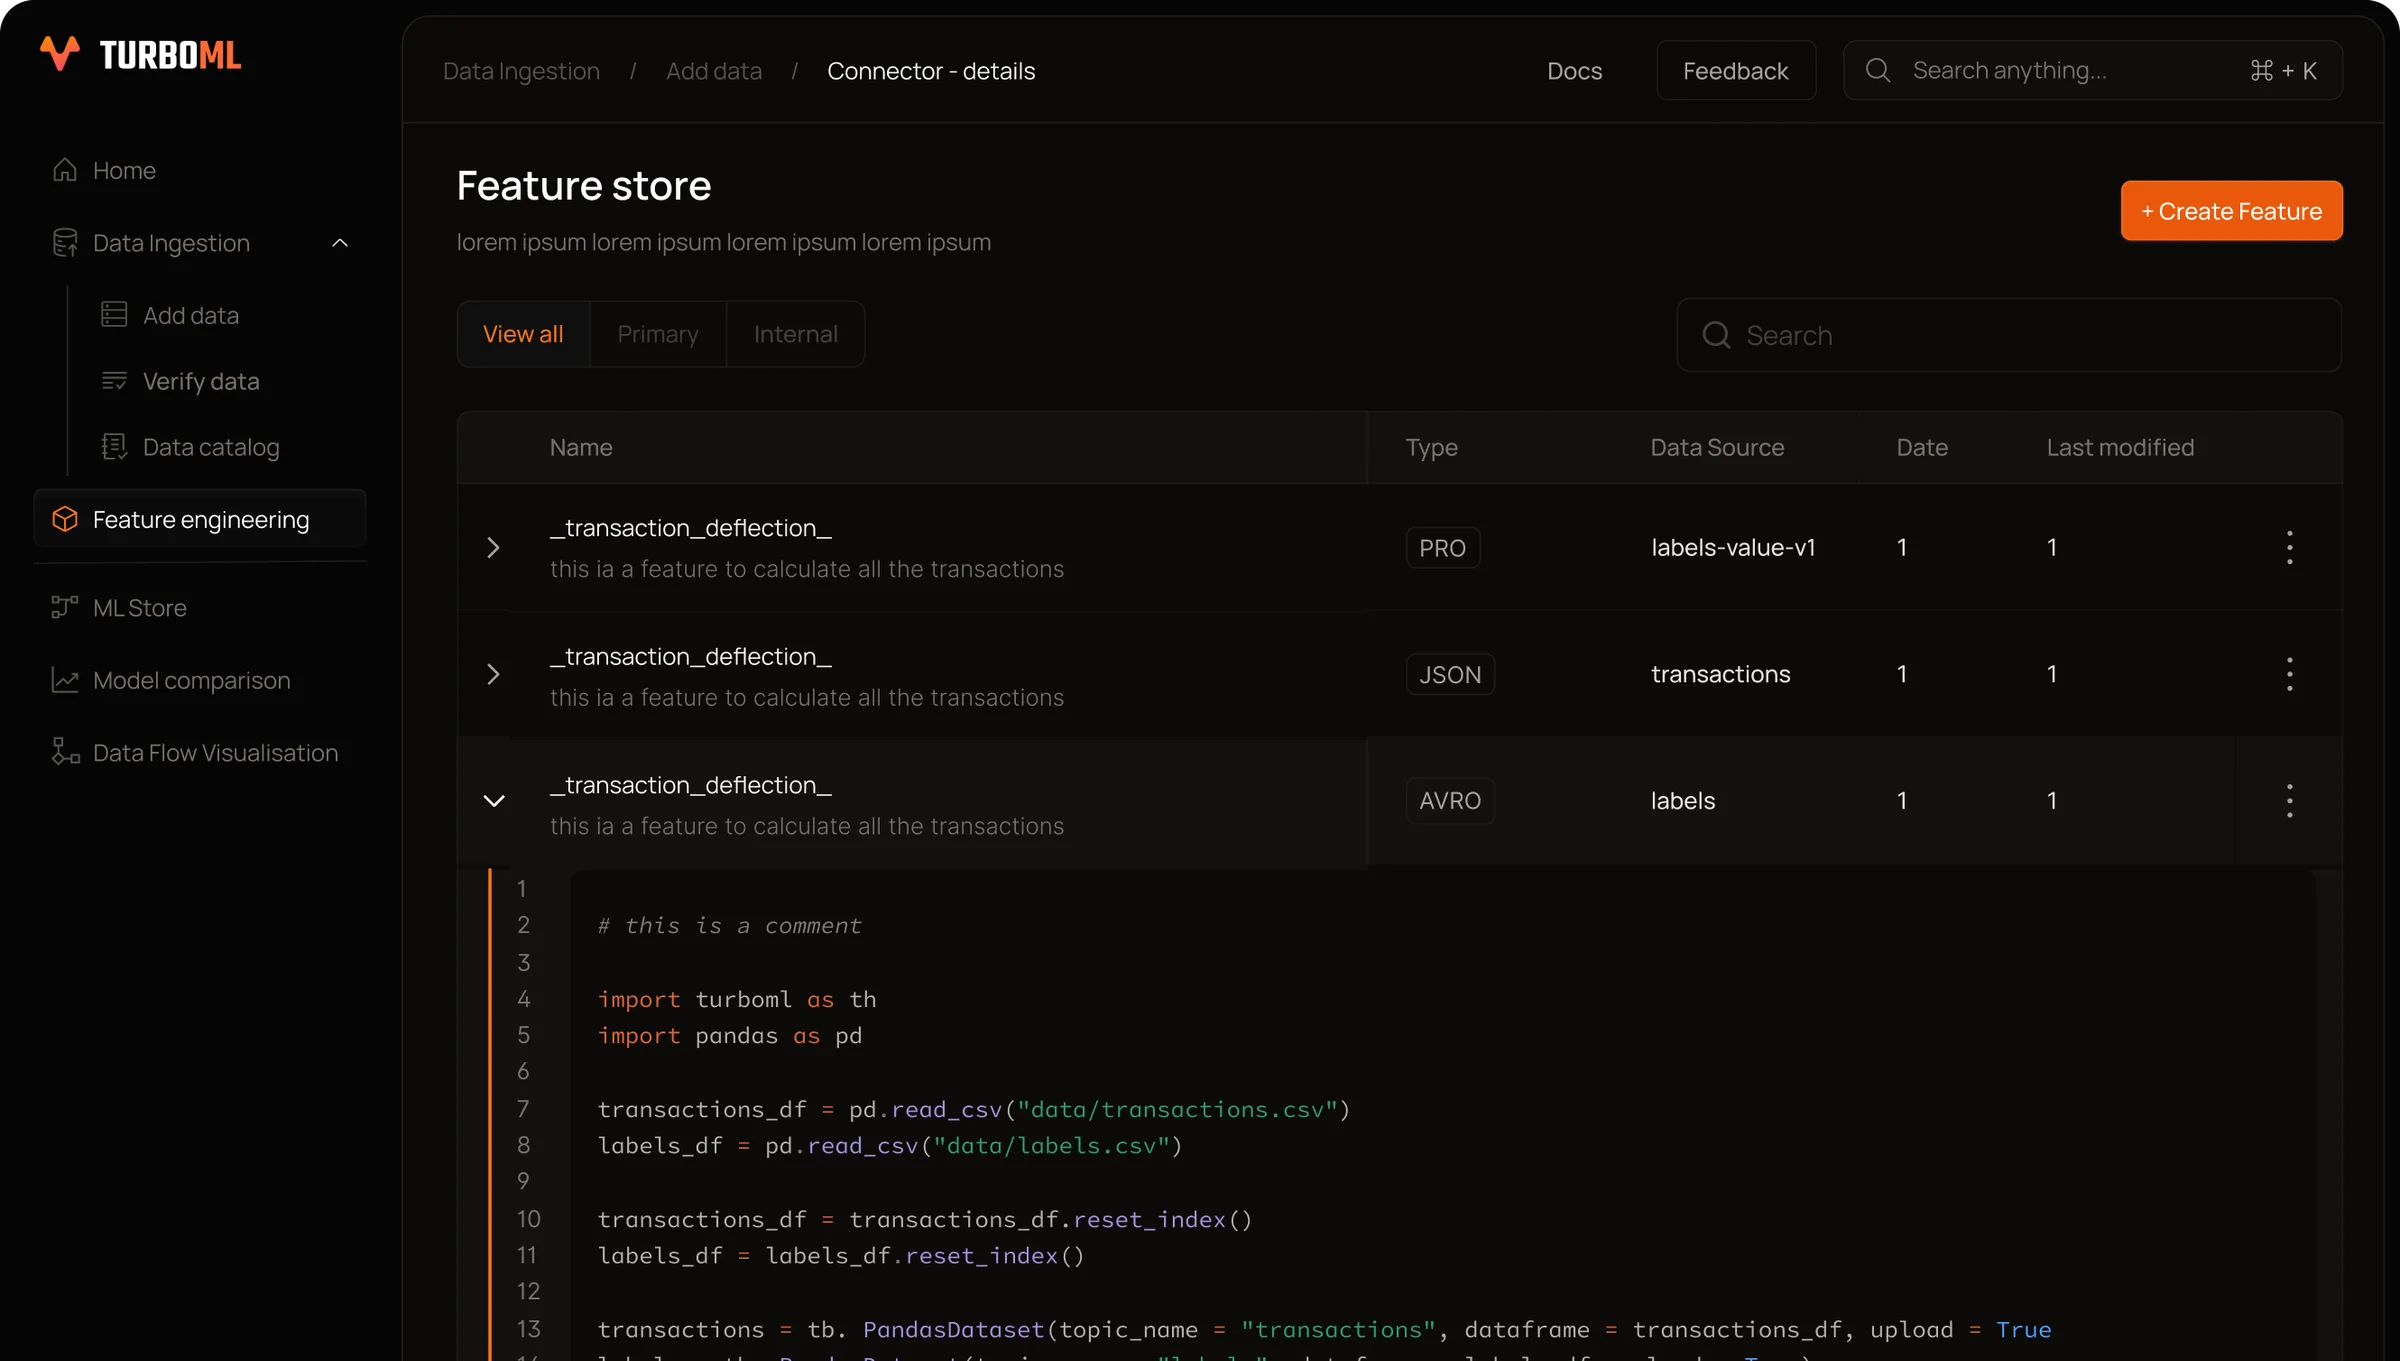2400x1361 pixels.
Task: Click the magnifier icon in top search
Action: coord(1878,70)
